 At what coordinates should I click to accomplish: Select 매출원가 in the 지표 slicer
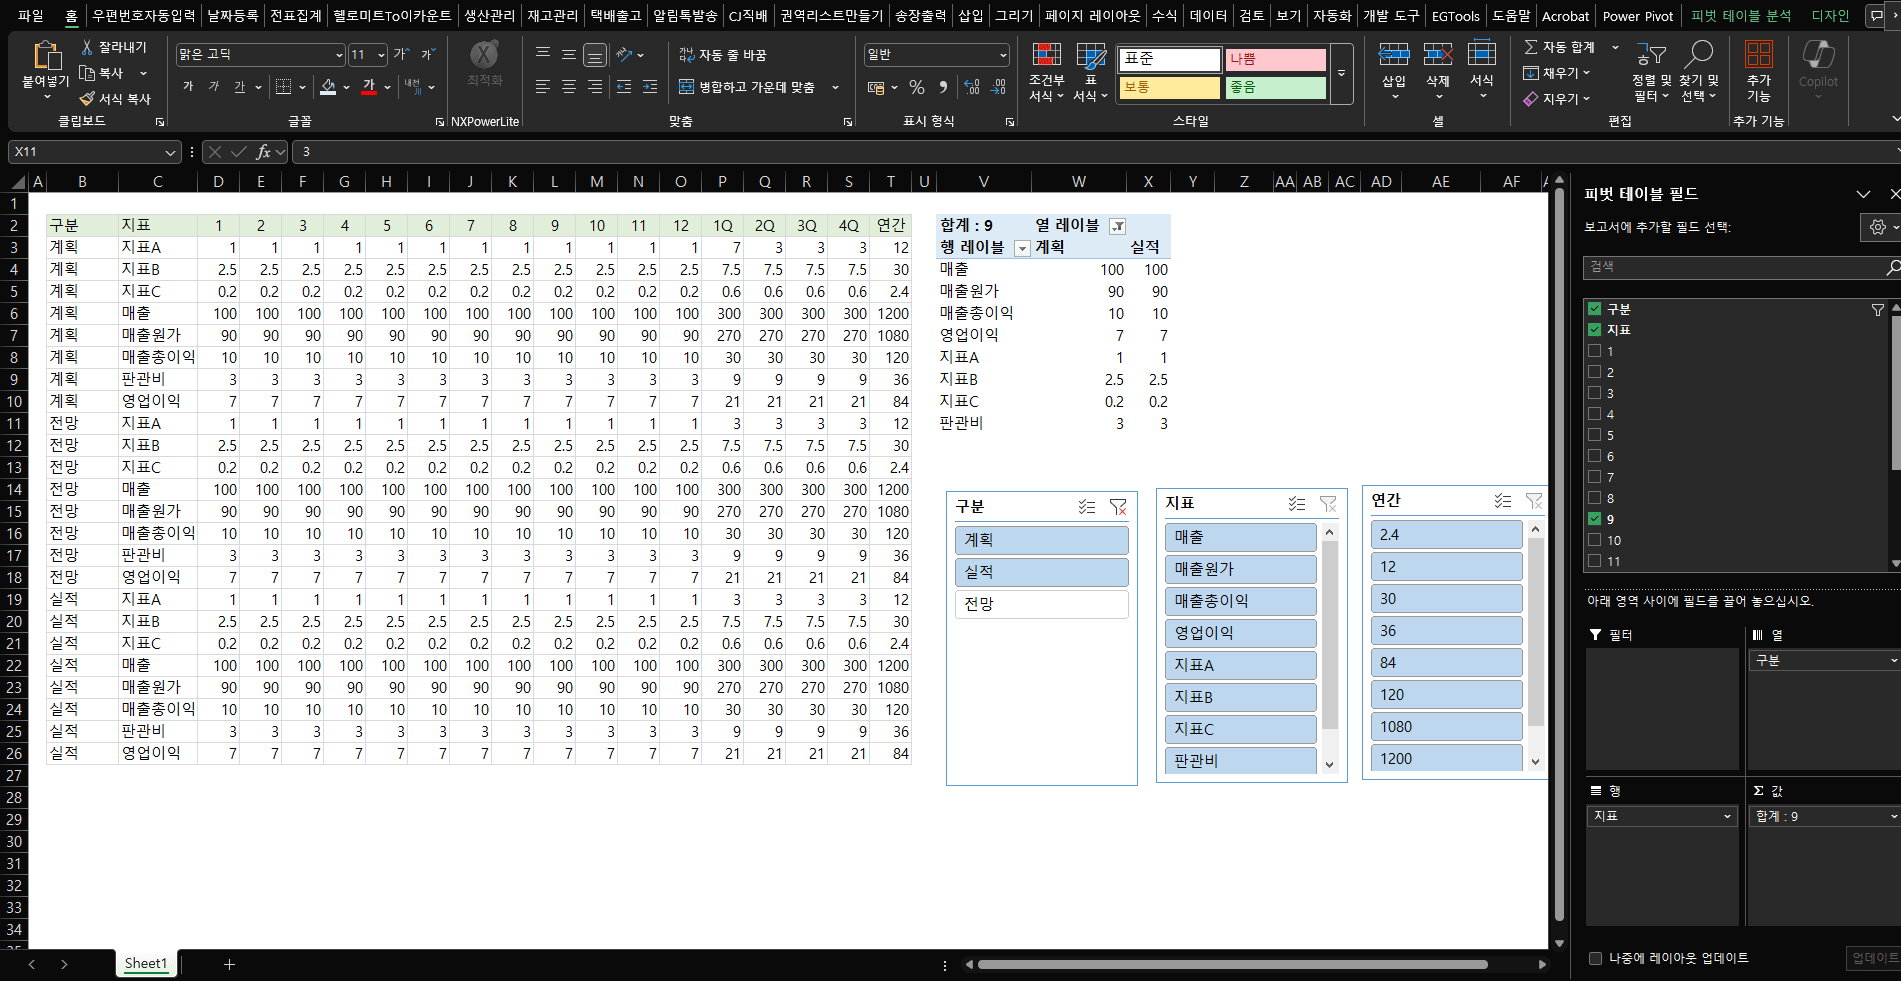coord(1240,569)
